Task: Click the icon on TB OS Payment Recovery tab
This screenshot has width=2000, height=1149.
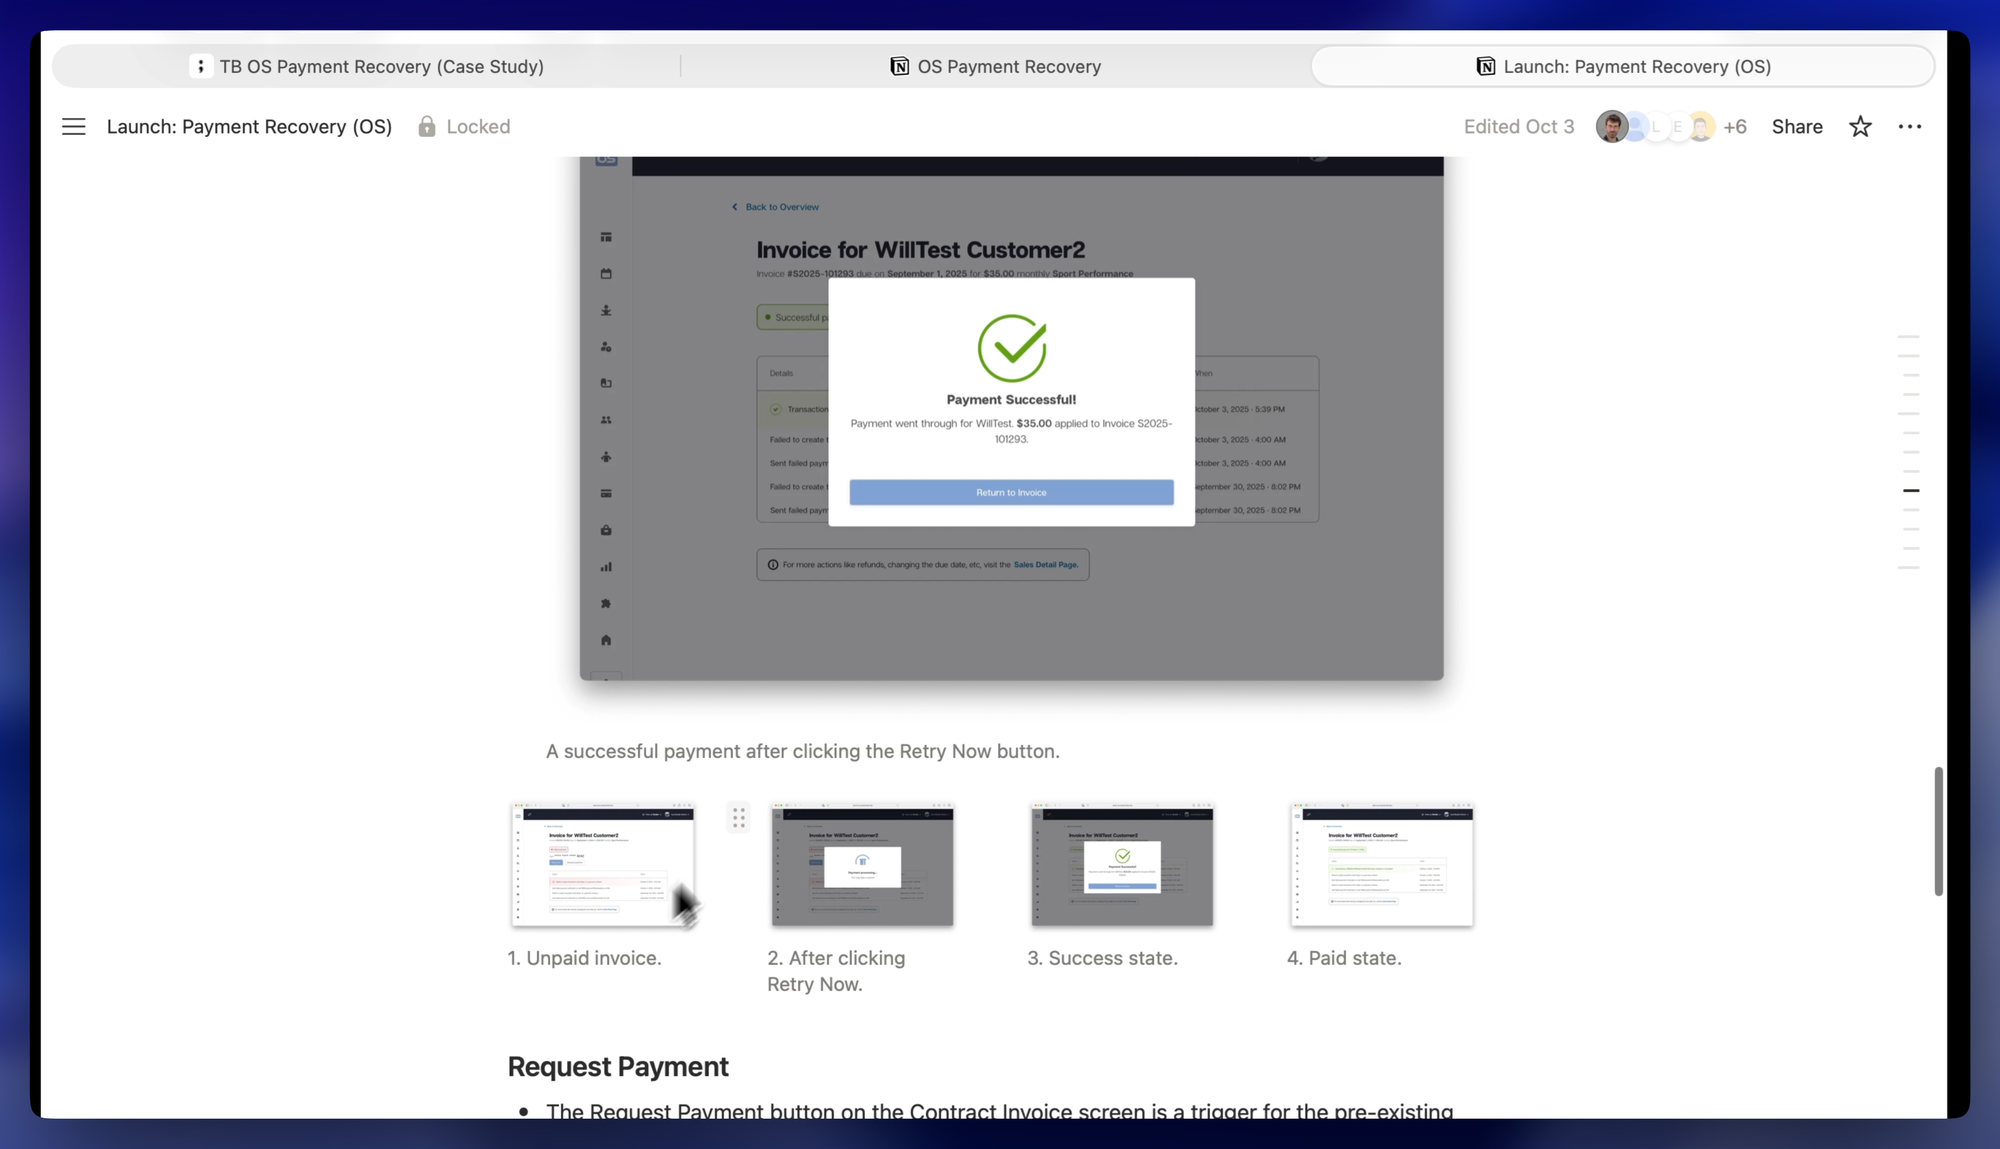Action: coord(200,66)
